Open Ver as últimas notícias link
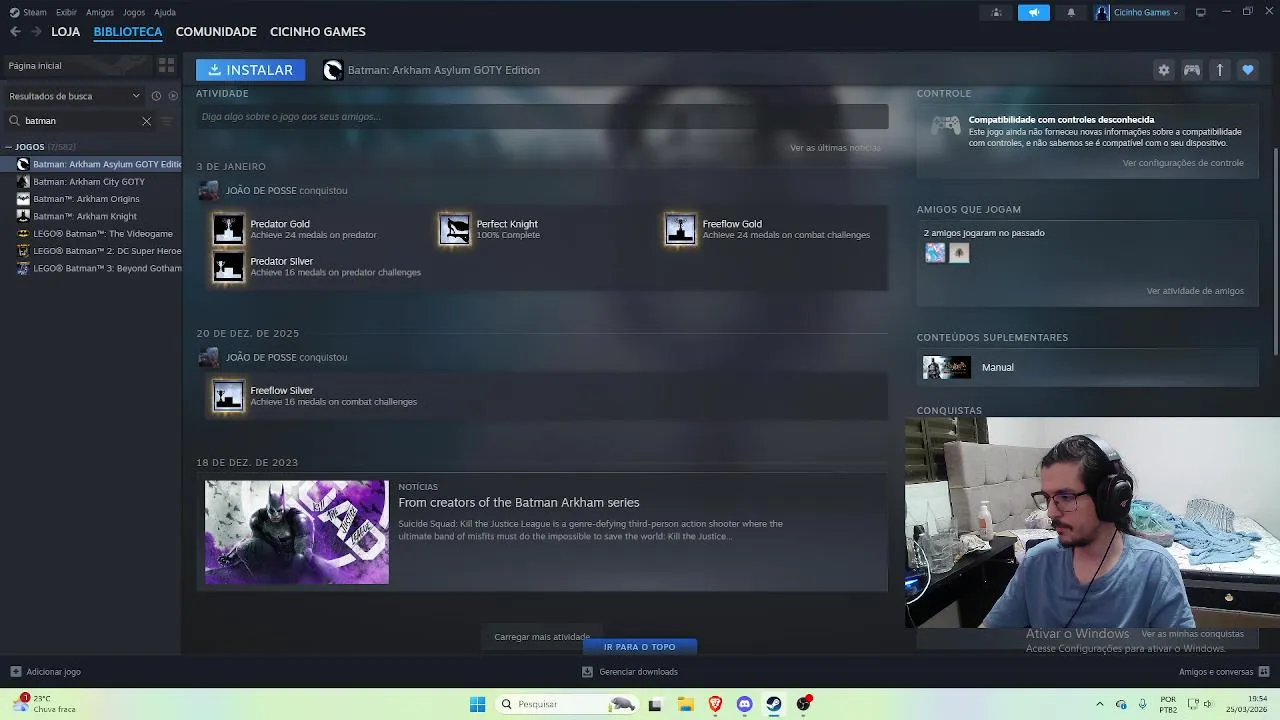 [x=835, y=148]
